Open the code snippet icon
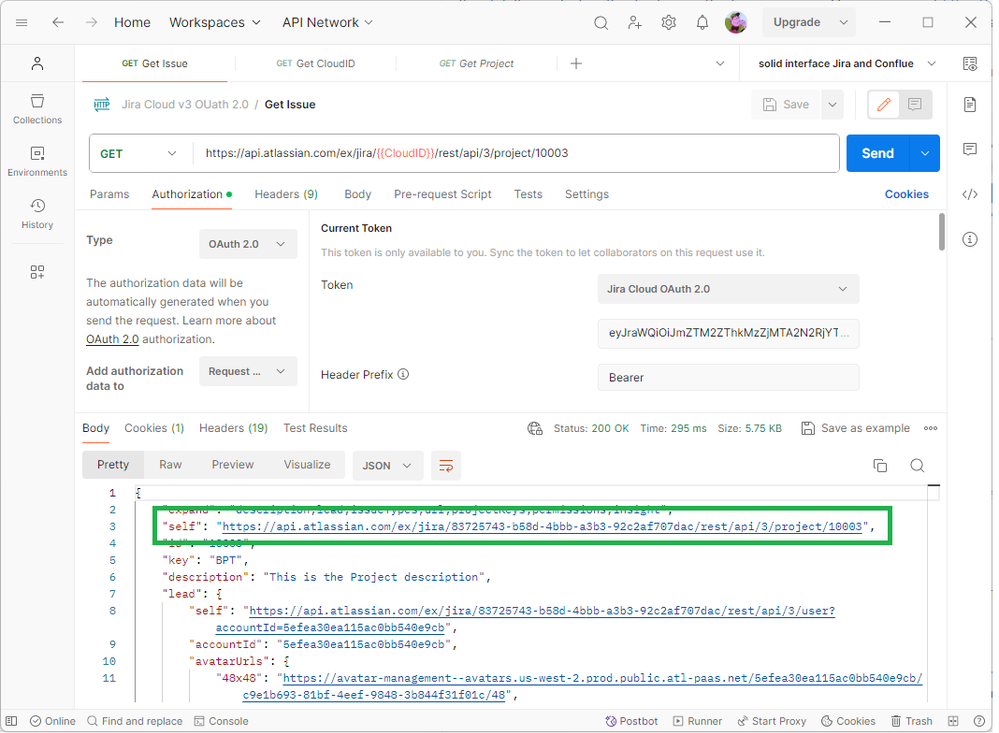Viewport: 999px width, 733px height. point(970,194)
